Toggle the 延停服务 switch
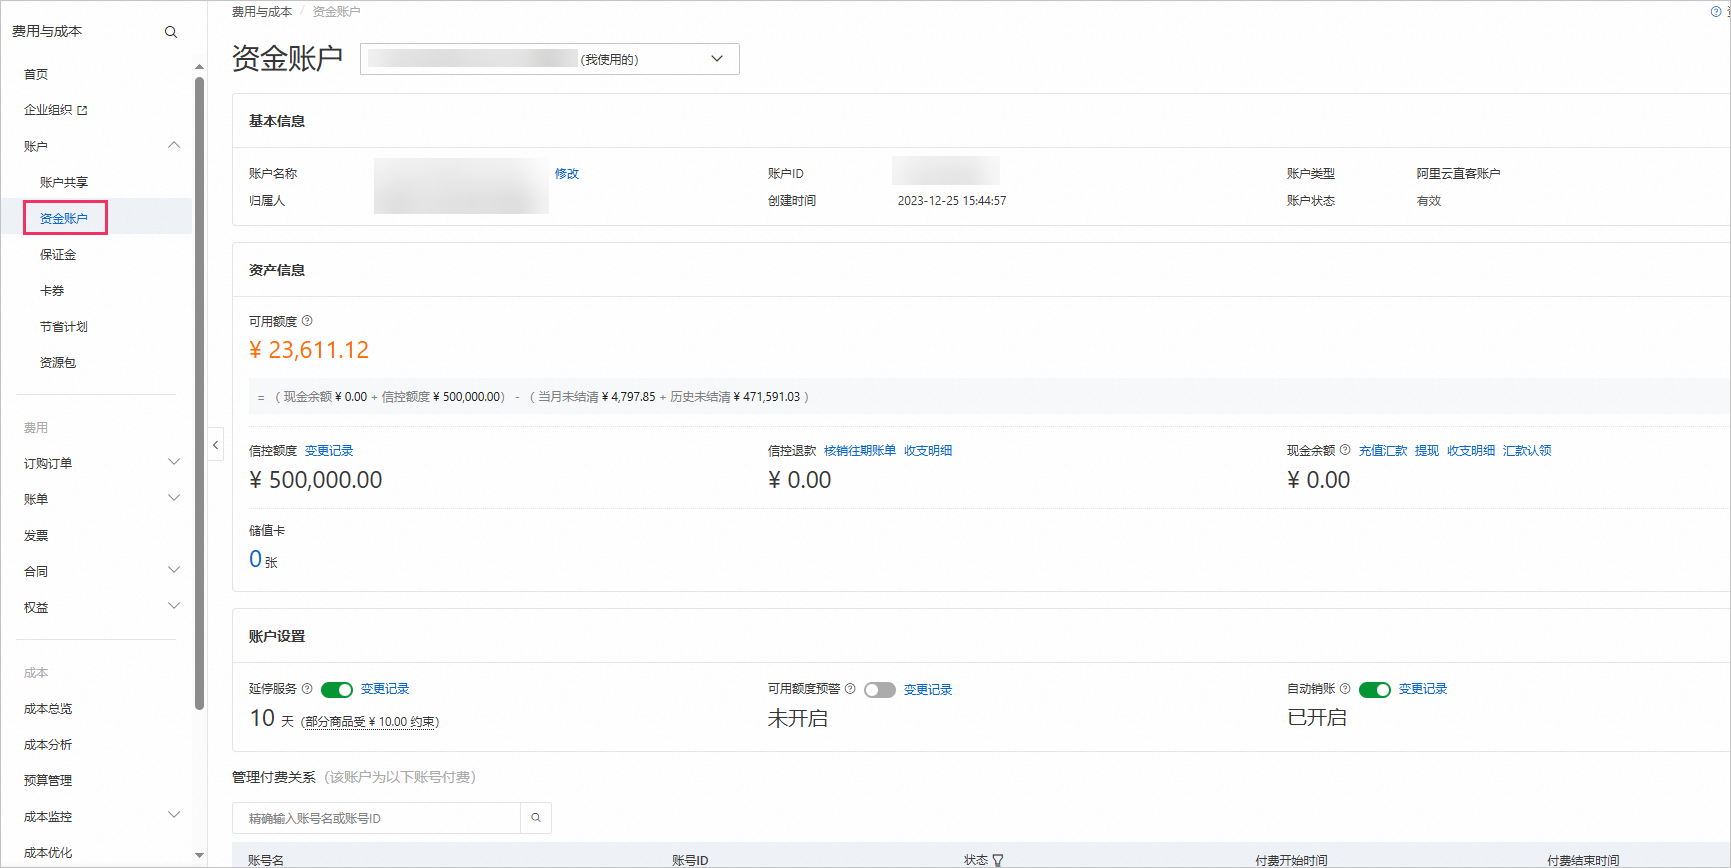1731x868 pixels. 337,689
